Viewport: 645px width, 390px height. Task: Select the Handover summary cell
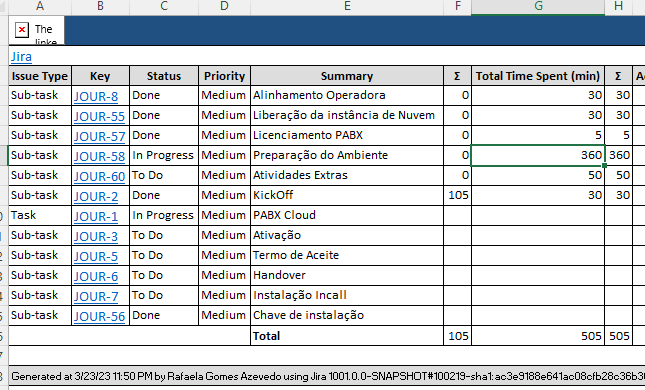(x=347, y=275)
